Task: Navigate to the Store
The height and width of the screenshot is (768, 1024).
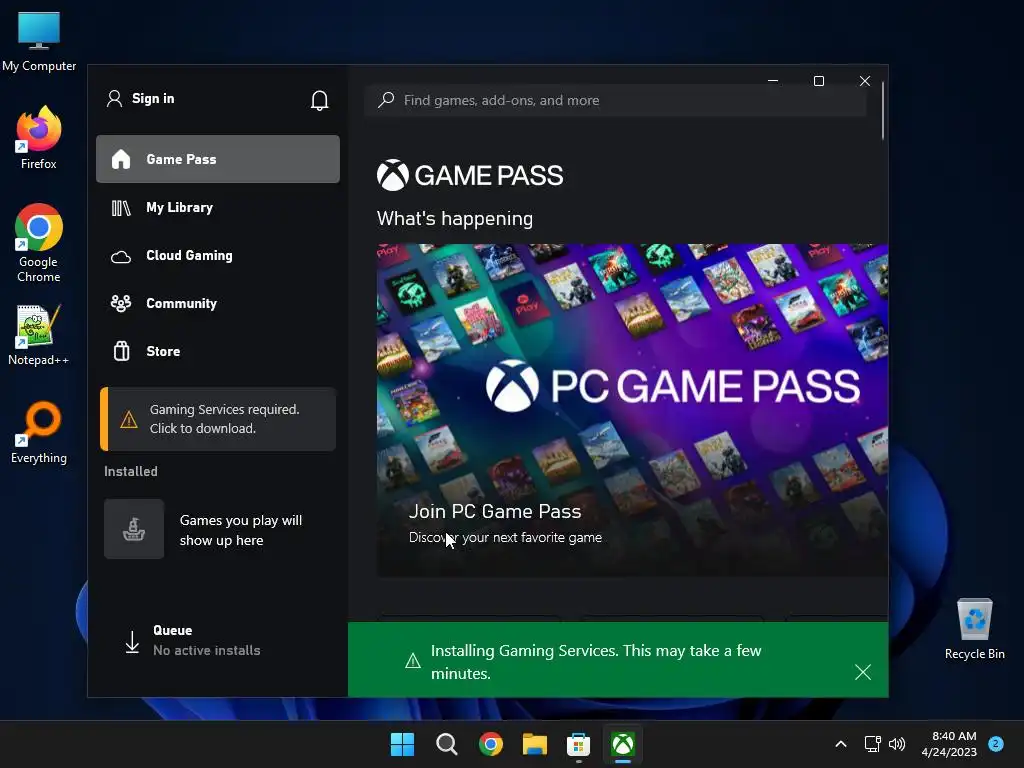Action: point(218,351)
